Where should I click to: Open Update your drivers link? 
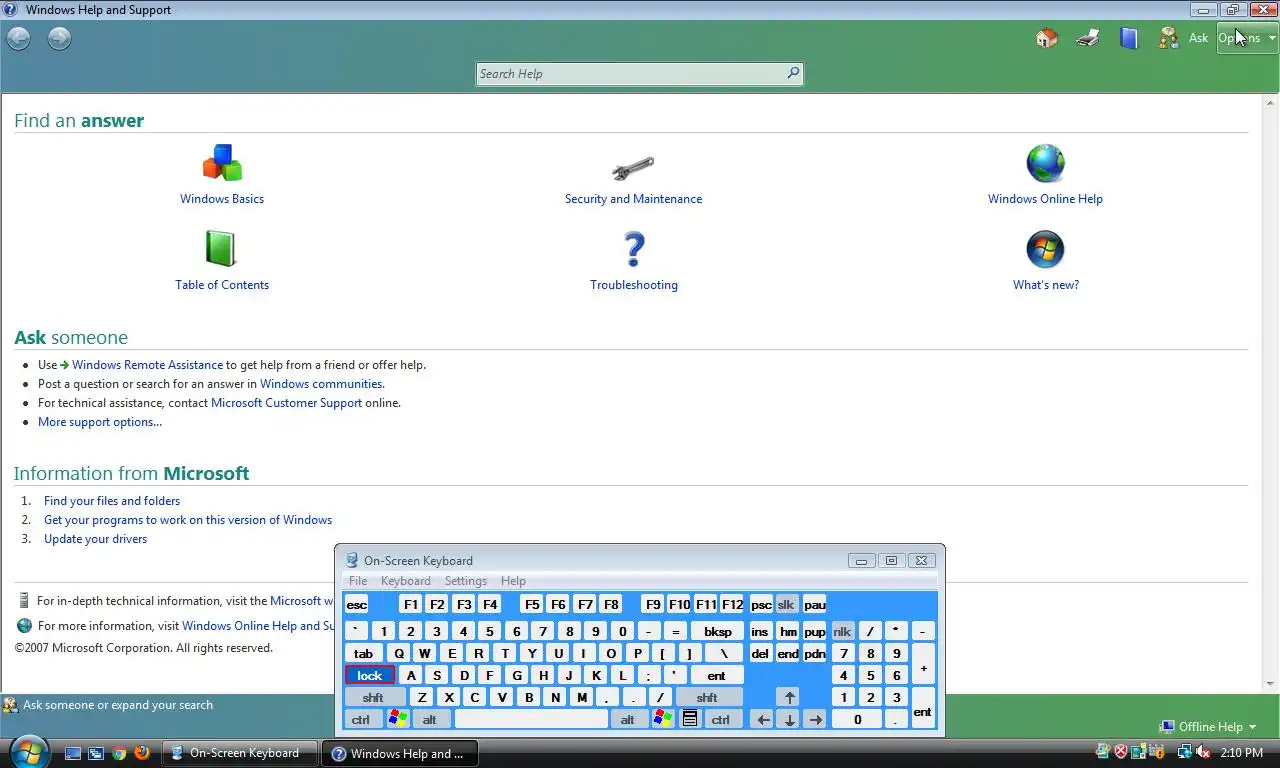pos(95,539)
